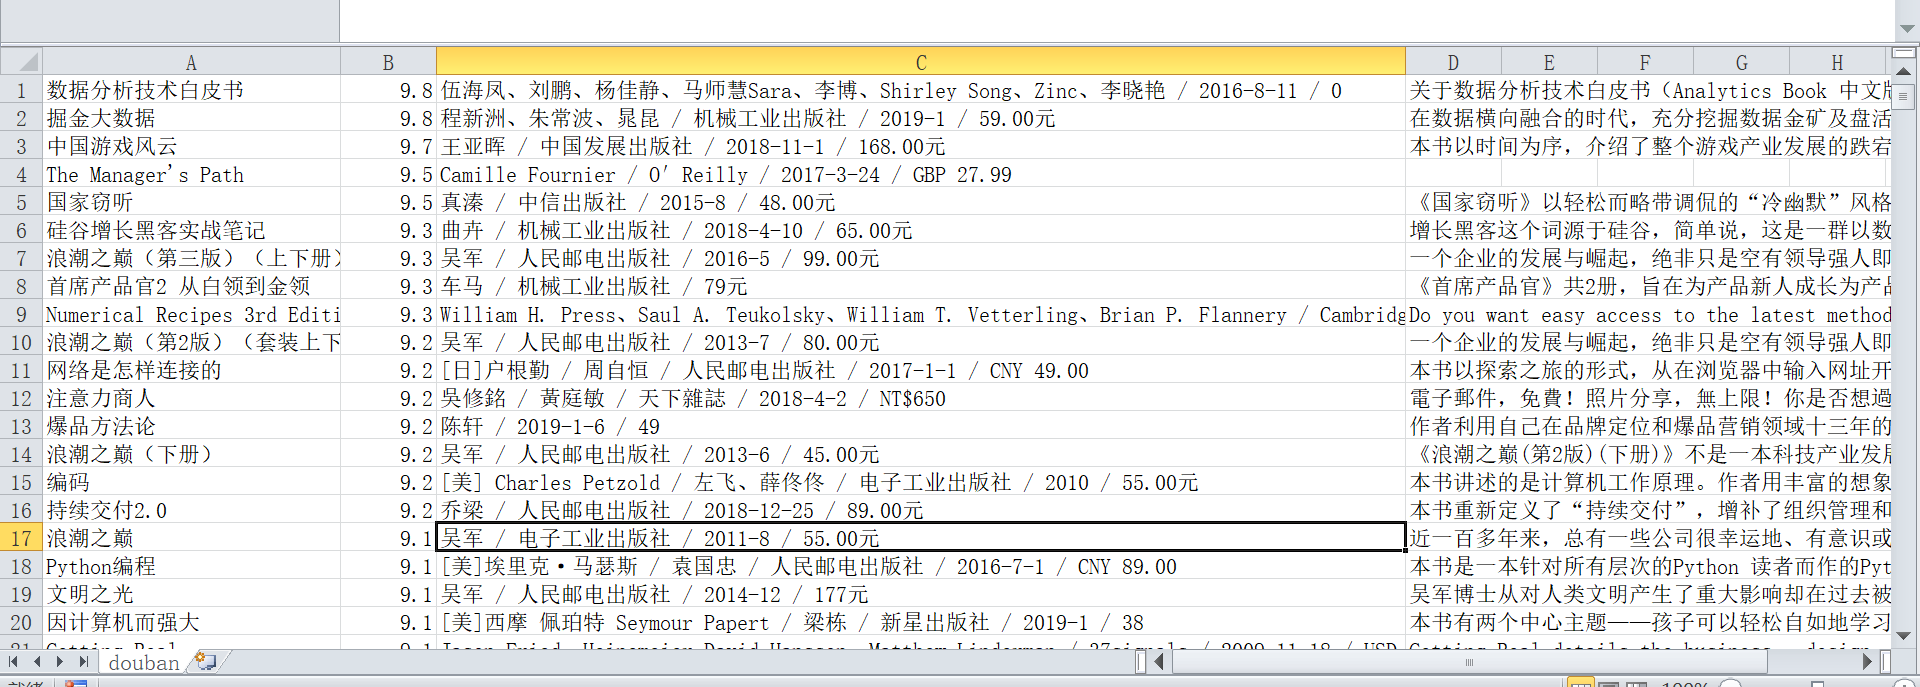Select cell with 掘金大数据
This screenshot has height=687, width=1920.
point(191,118)
